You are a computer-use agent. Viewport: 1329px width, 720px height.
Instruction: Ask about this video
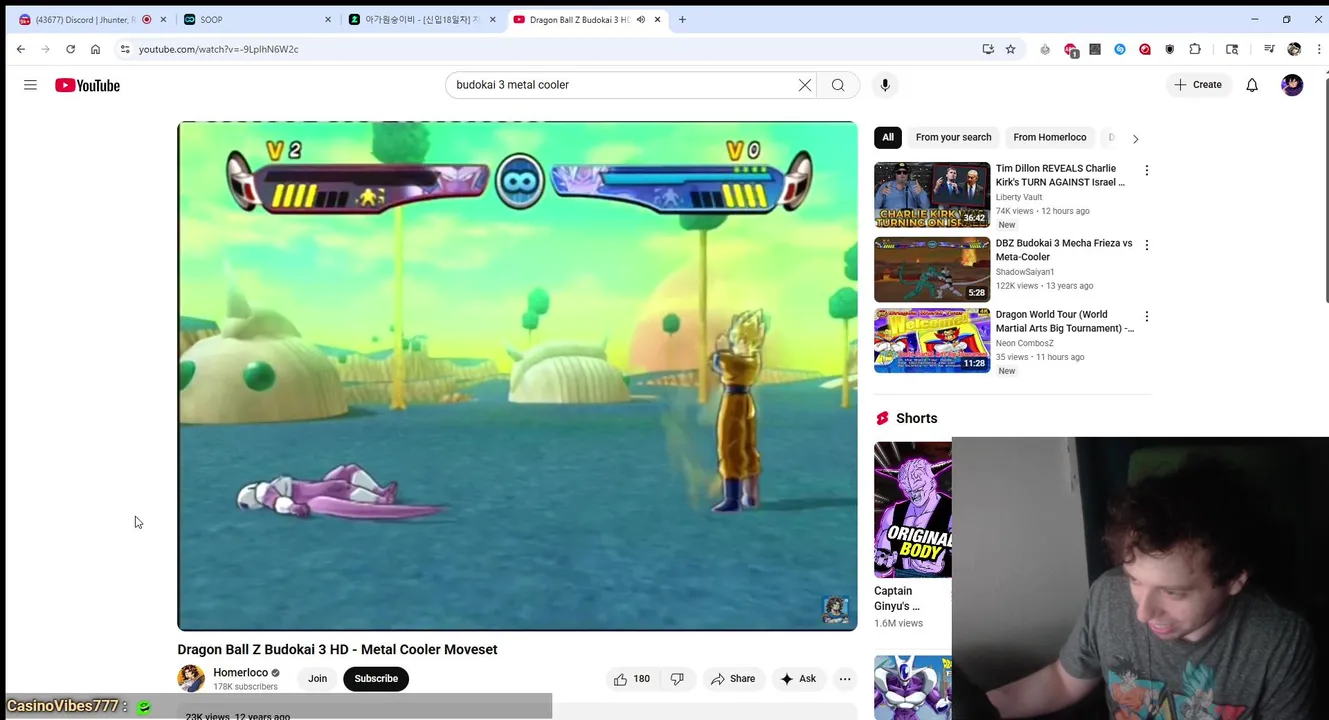tap(798, 679)
